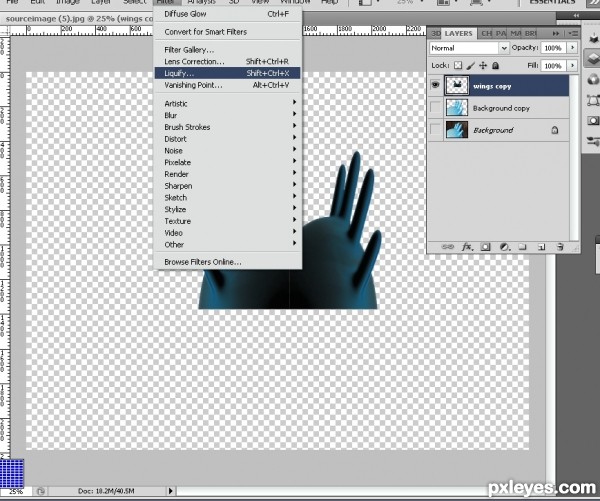Expand the Sharpen submenu
The height and width of the screenshot is (501, 600).
227,186
